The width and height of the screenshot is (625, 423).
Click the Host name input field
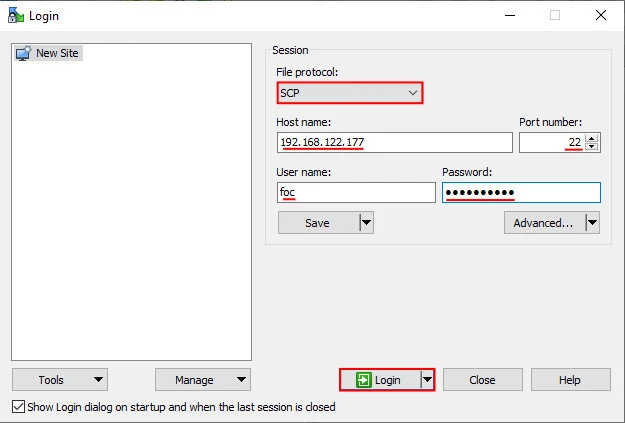tap(393, 142)
